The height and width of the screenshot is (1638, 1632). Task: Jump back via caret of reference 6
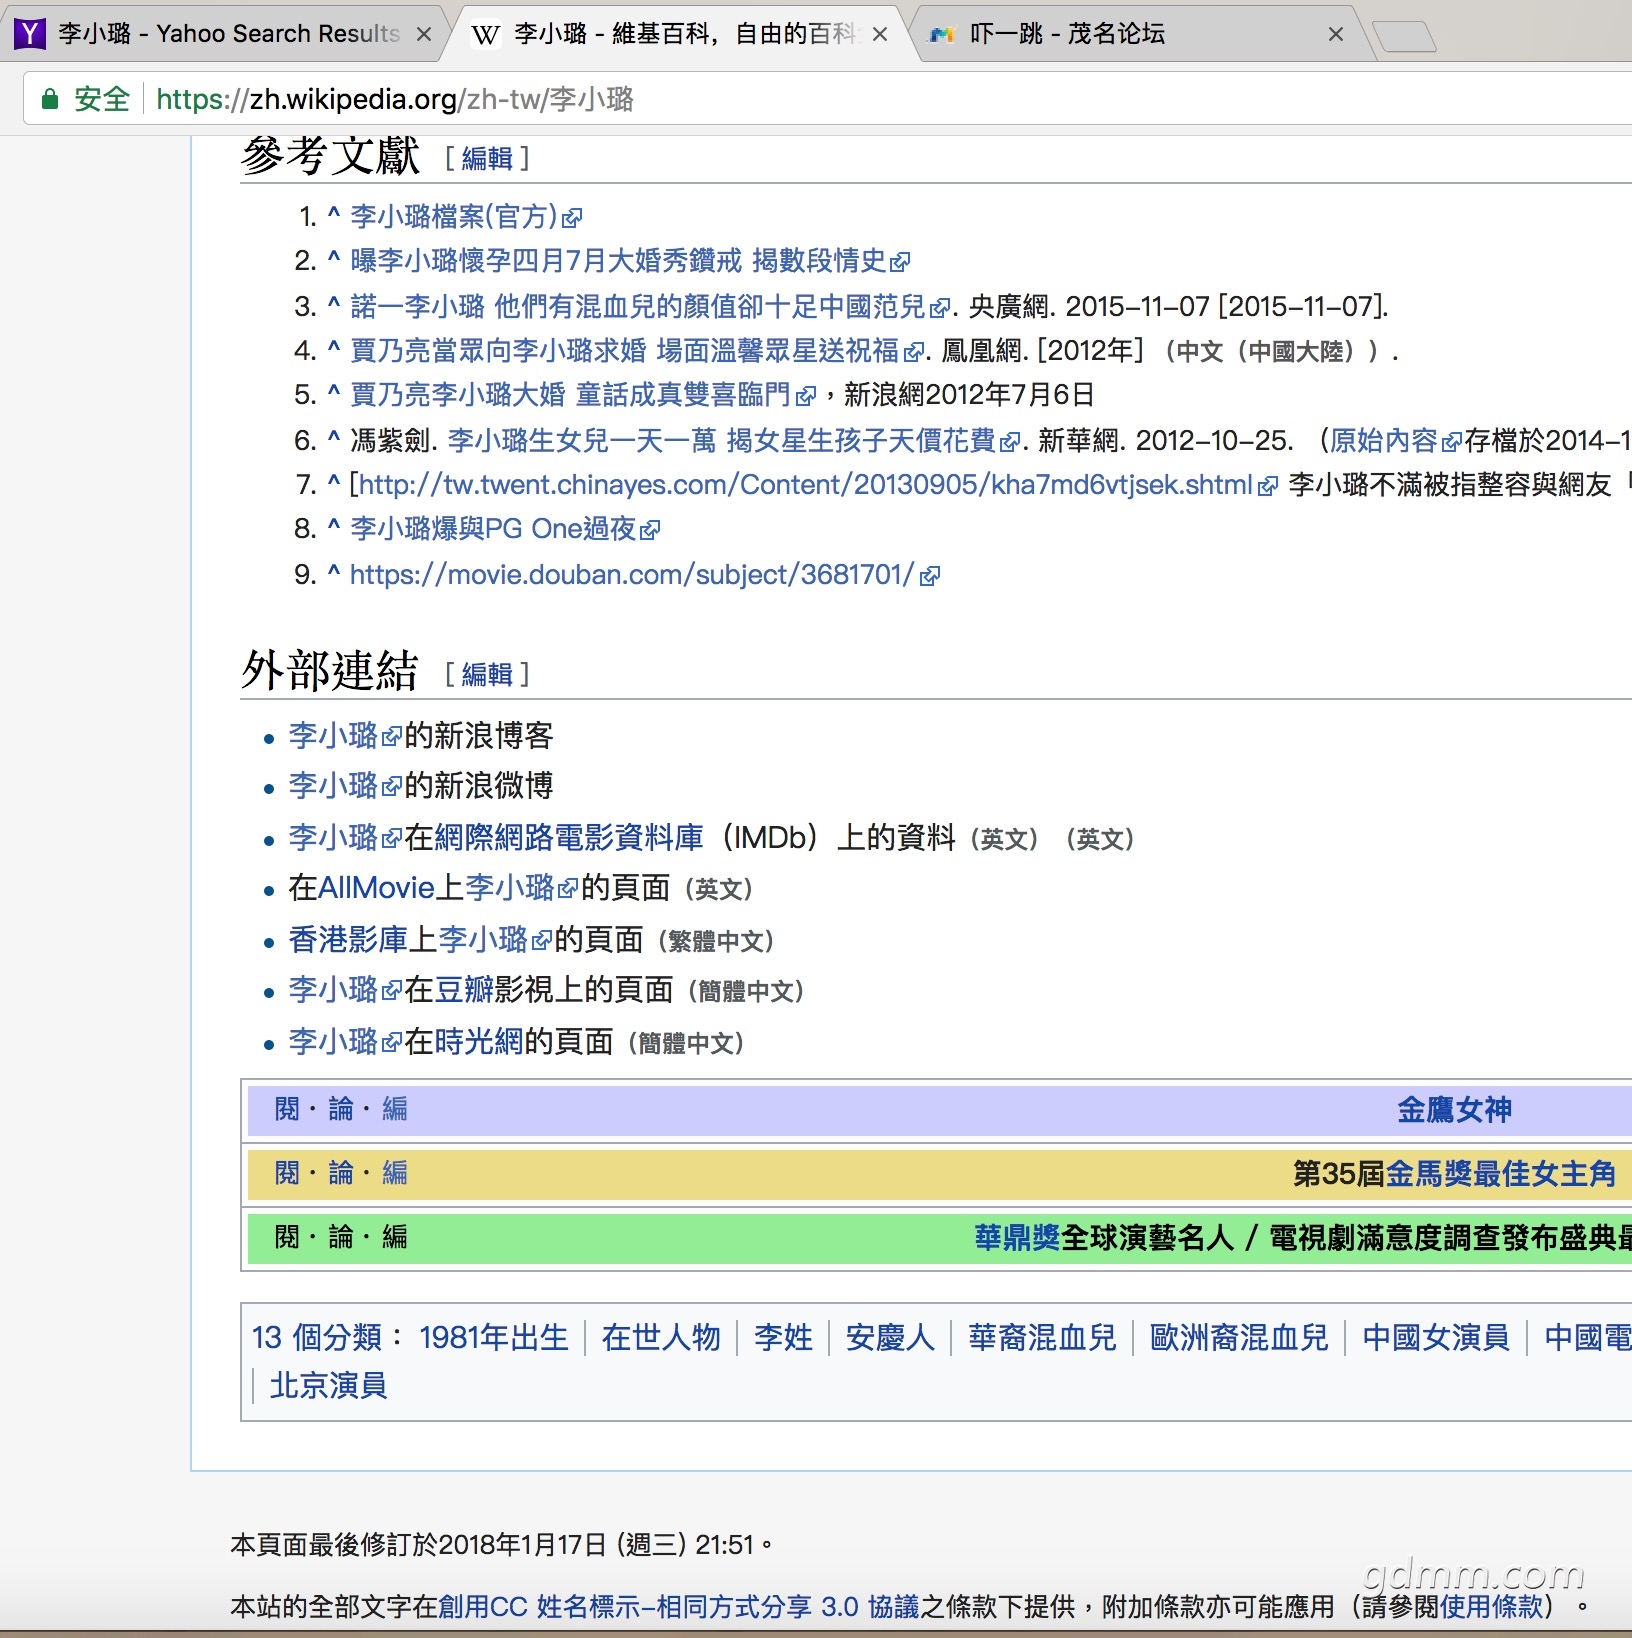tap(334, 437)
